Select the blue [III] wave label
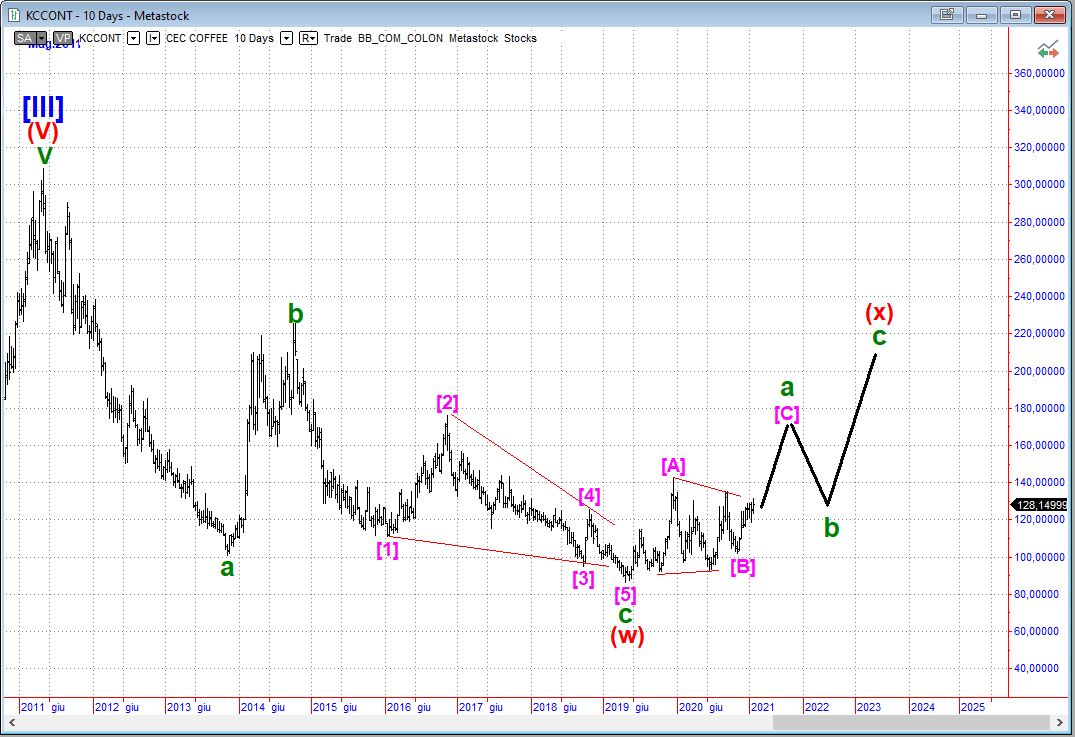 click(x=43, y=108)
